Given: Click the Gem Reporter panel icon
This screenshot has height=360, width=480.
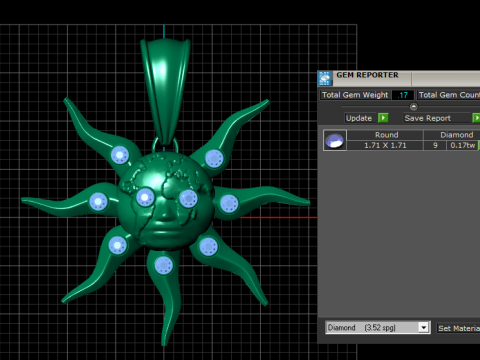Looking at the screenshot, I should (325, 78).
